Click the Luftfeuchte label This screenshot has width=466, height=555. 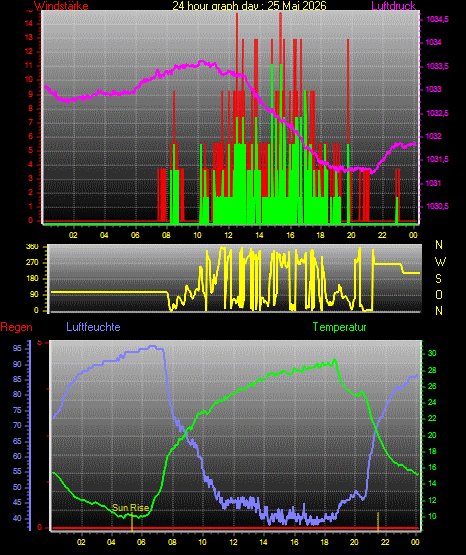pyautogui.click(x=93, y=326)
